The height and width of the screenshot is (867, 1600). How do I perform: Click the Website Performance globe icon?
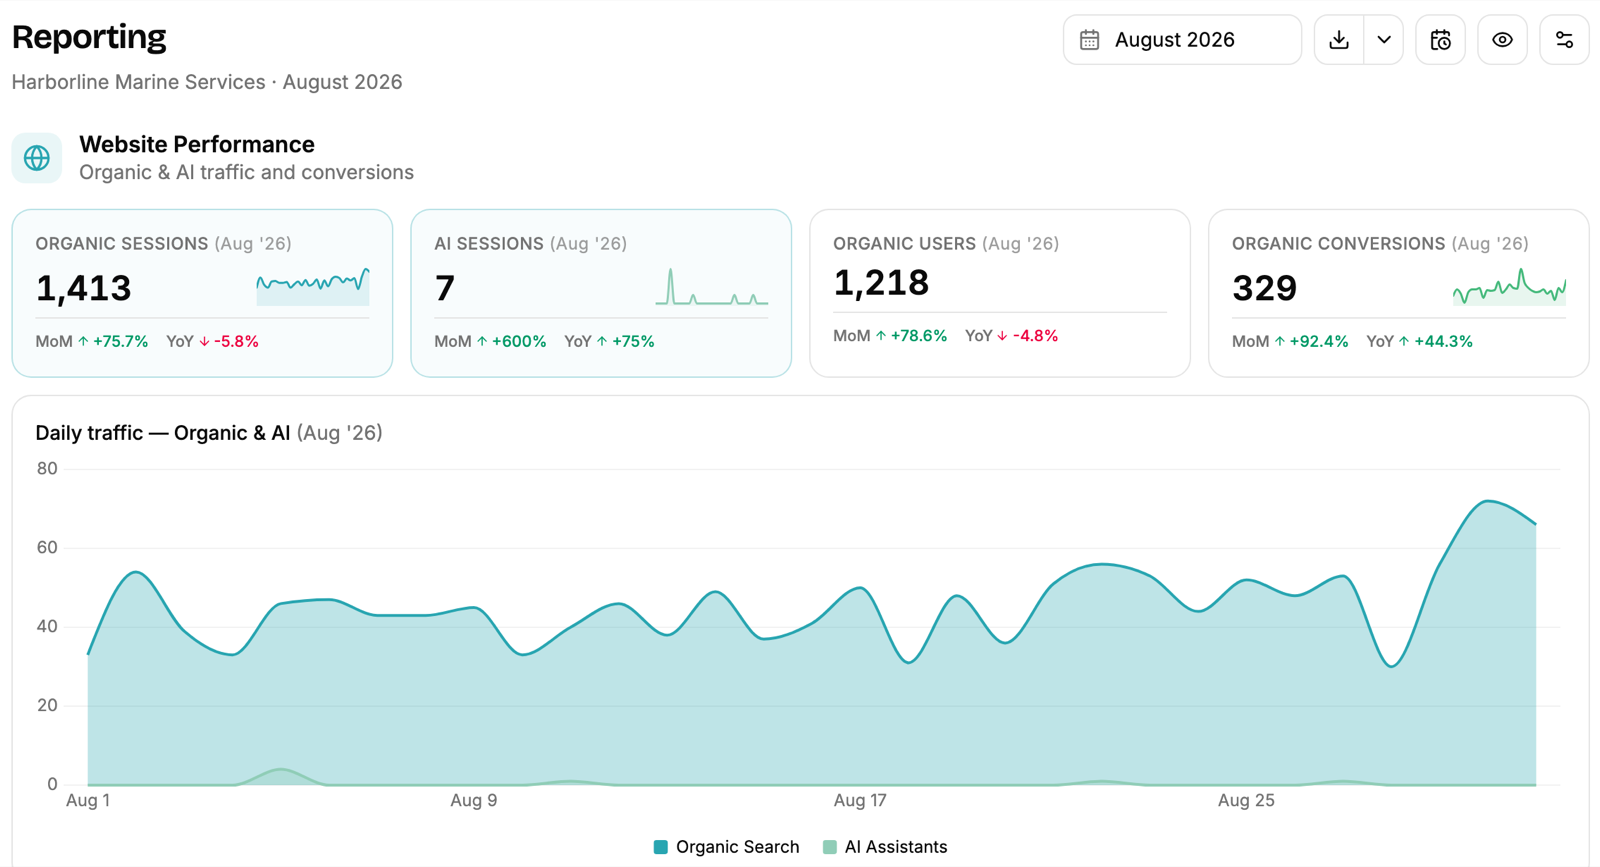[x=37, y=158]
